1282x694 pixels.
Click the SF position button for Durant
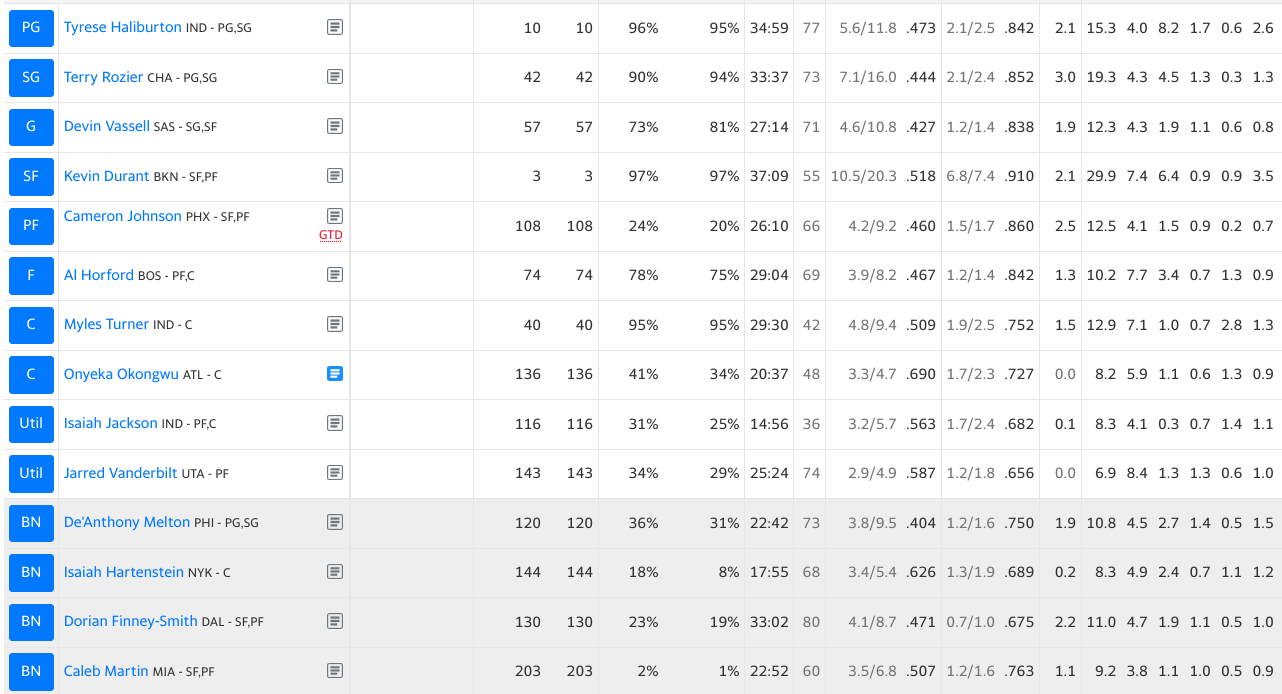[x=31, y=176]
